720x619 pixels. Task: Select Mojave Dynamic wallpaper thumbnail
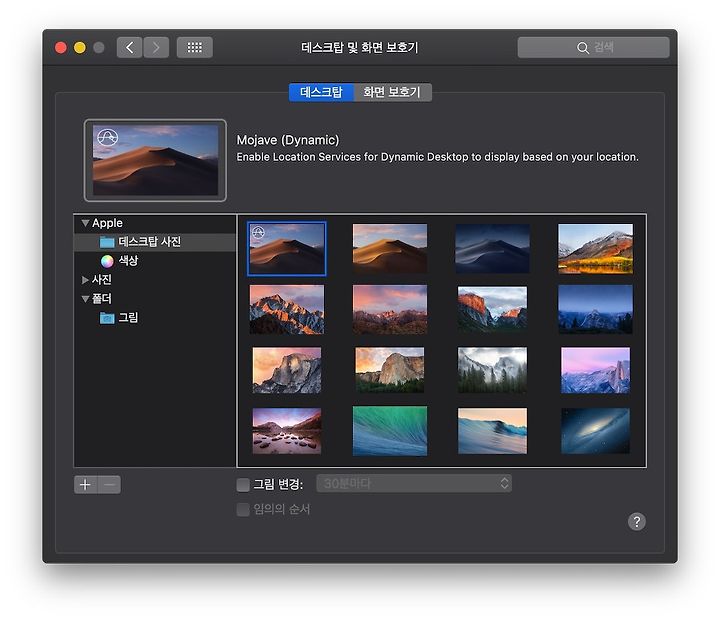click(287, 248)
